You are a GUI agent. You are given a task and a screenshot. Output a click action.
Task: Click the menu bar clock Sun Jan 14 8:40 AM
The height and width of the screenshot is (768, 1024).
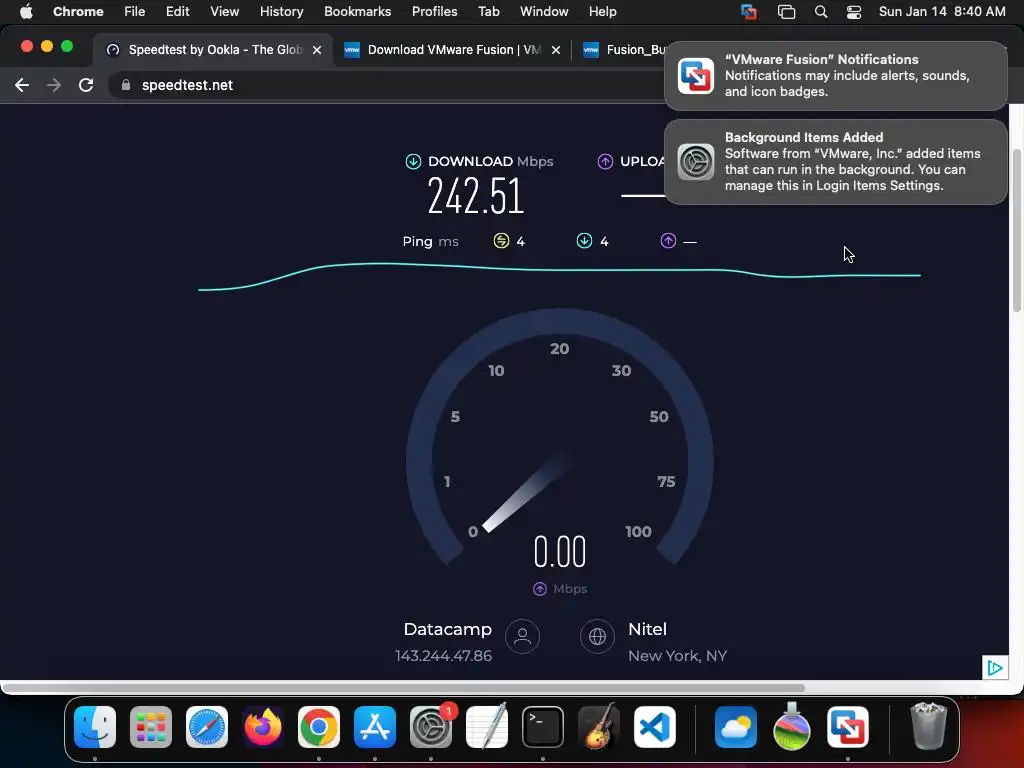942,12
